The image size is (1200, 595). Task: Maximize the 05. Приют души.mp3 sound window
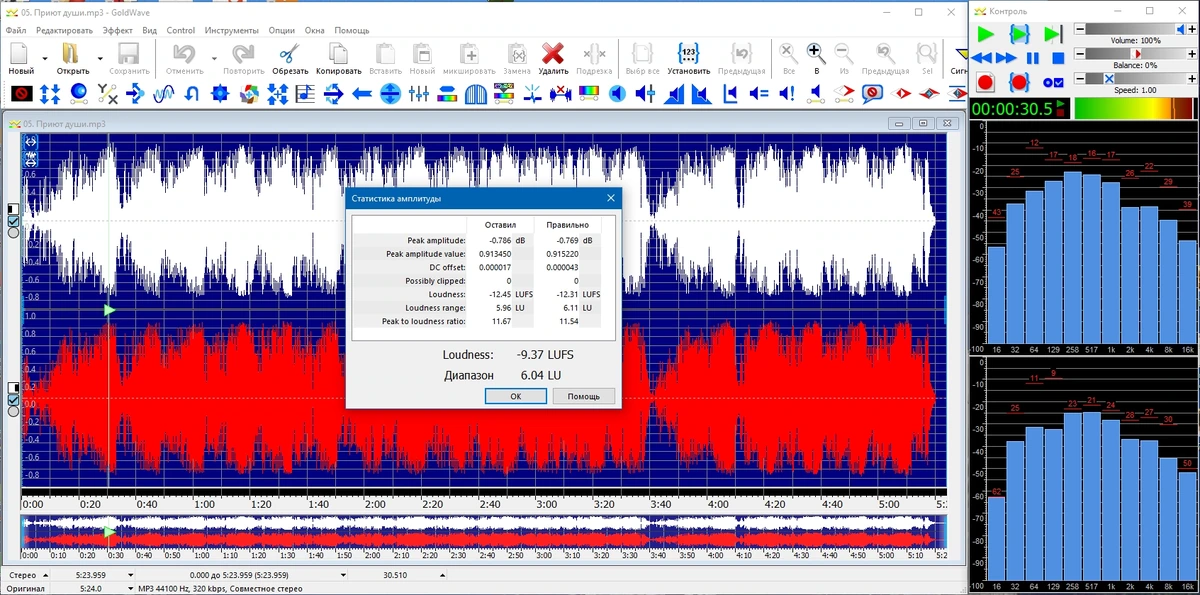click(x=922, y=123)
